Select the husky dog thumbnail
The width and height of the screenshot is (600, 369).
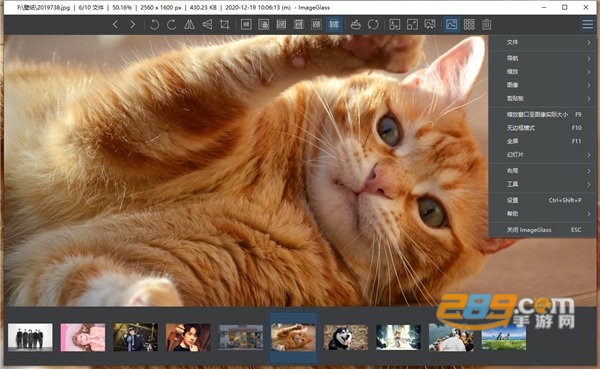[346, 337]
